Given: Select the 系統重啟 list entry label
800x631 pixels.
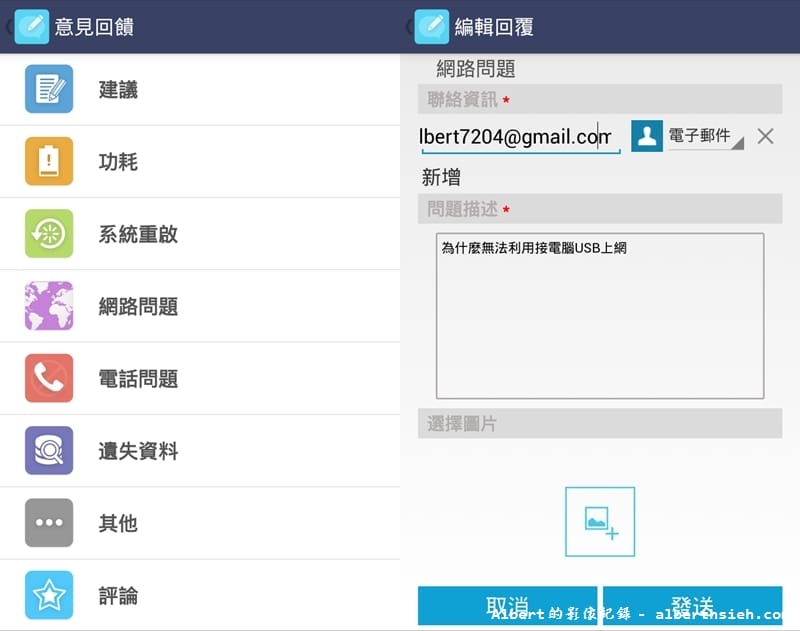Looking at the screenshot, I should coord(138,235).
